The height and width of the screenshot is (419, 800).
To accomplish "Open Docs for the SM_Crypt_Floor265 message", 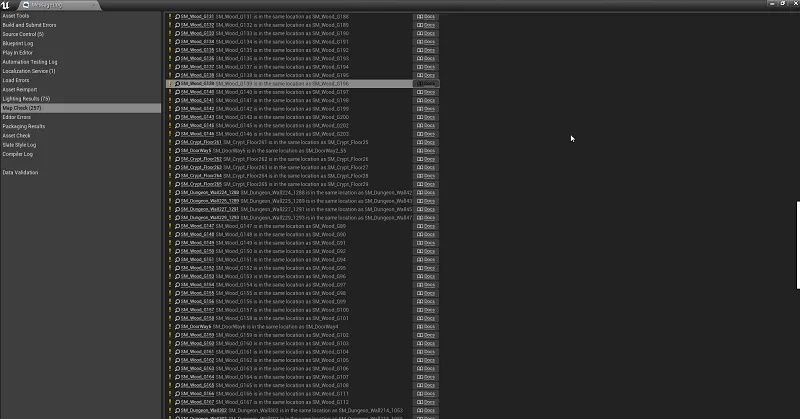I will [426, 184].
